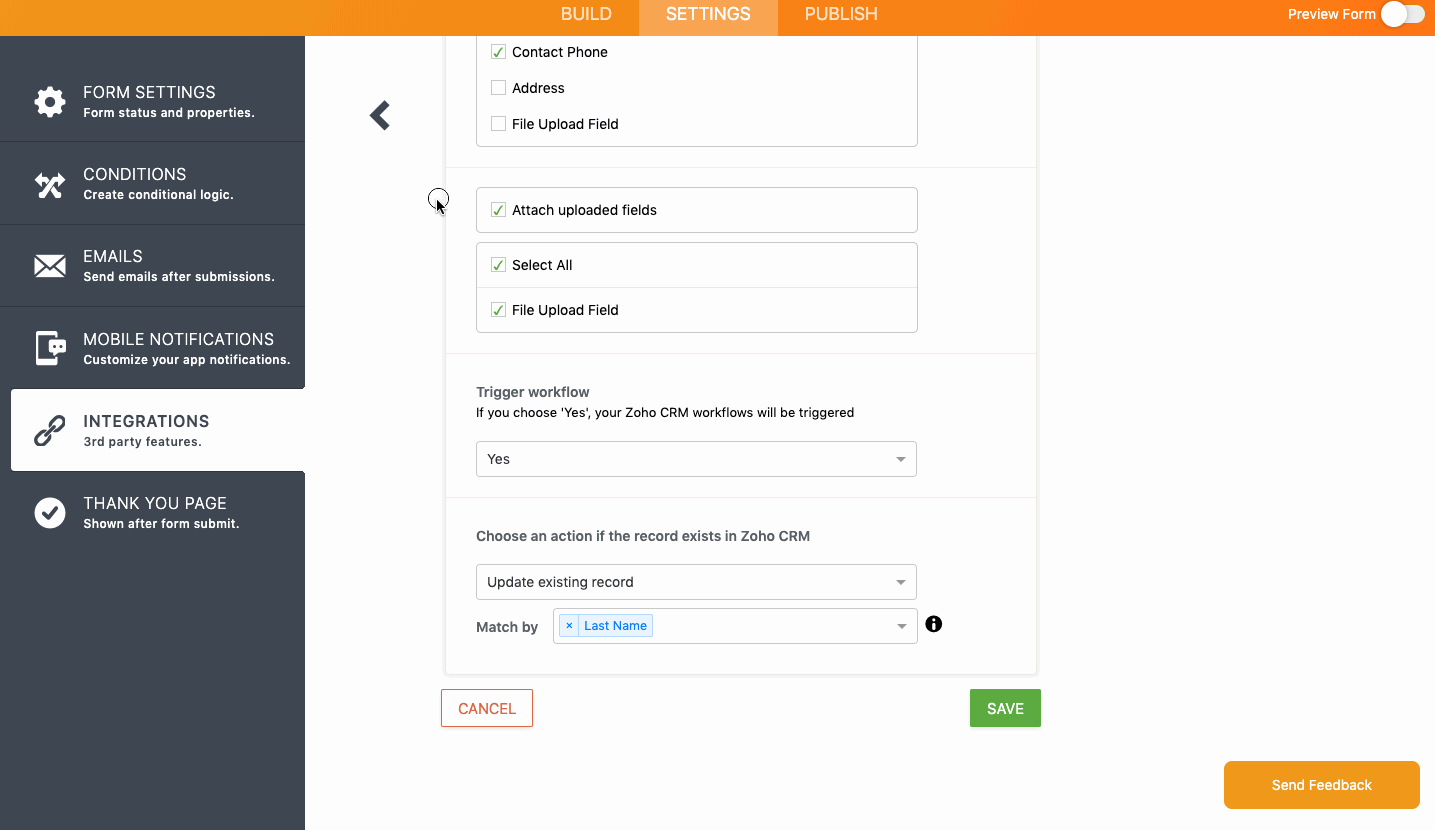The image size is (1435, 830).
Task: Click the Match by info icon
Action: point(934,624)
